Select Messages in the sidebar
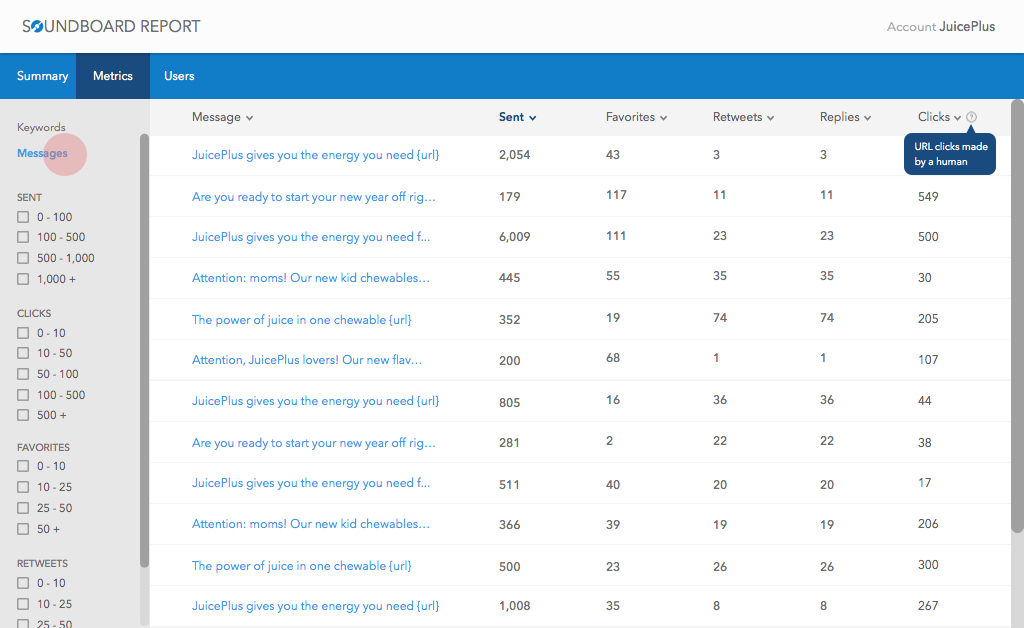Viewport: 1024px width, 628px height. 42,153
